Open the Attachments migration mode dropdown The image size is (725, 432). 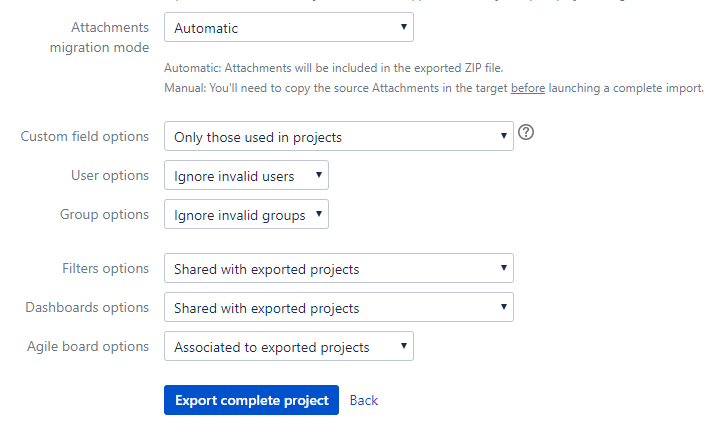click(x=288, y=28)
